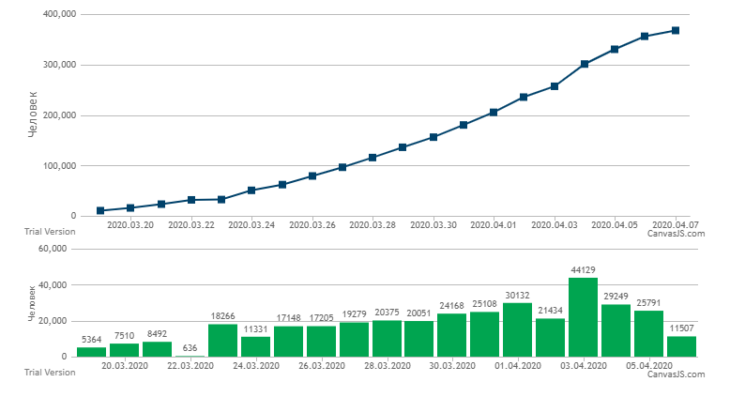Click the first line chart data point
730x397 pixels.
[100, 210]
